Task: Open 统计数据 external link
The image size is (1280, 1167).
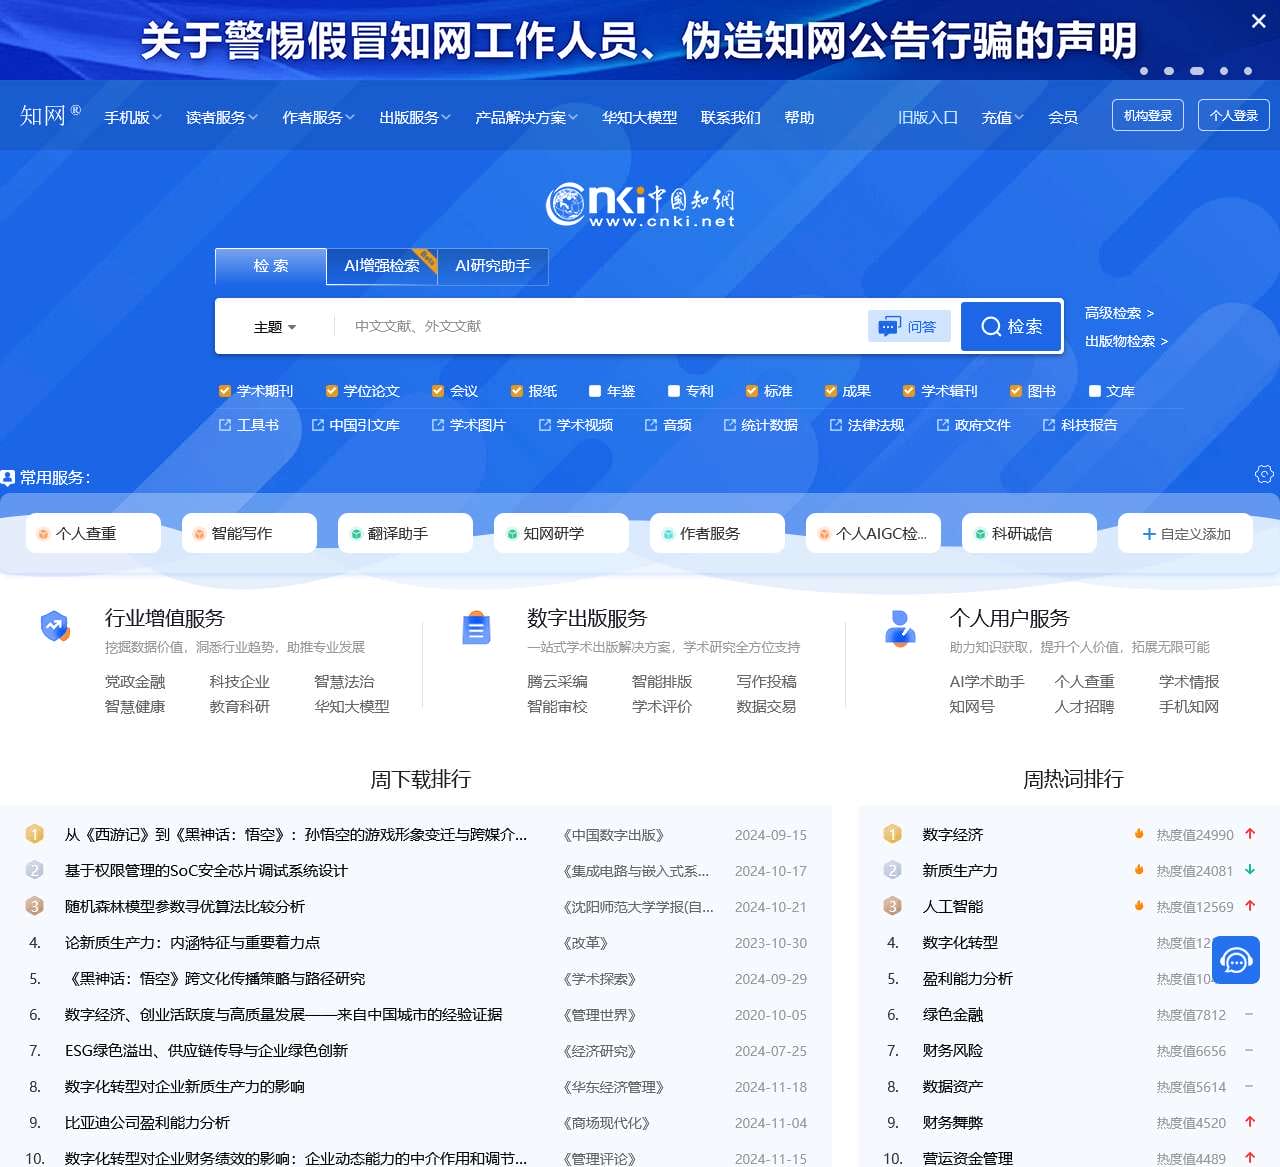Action: coord(760,425)
